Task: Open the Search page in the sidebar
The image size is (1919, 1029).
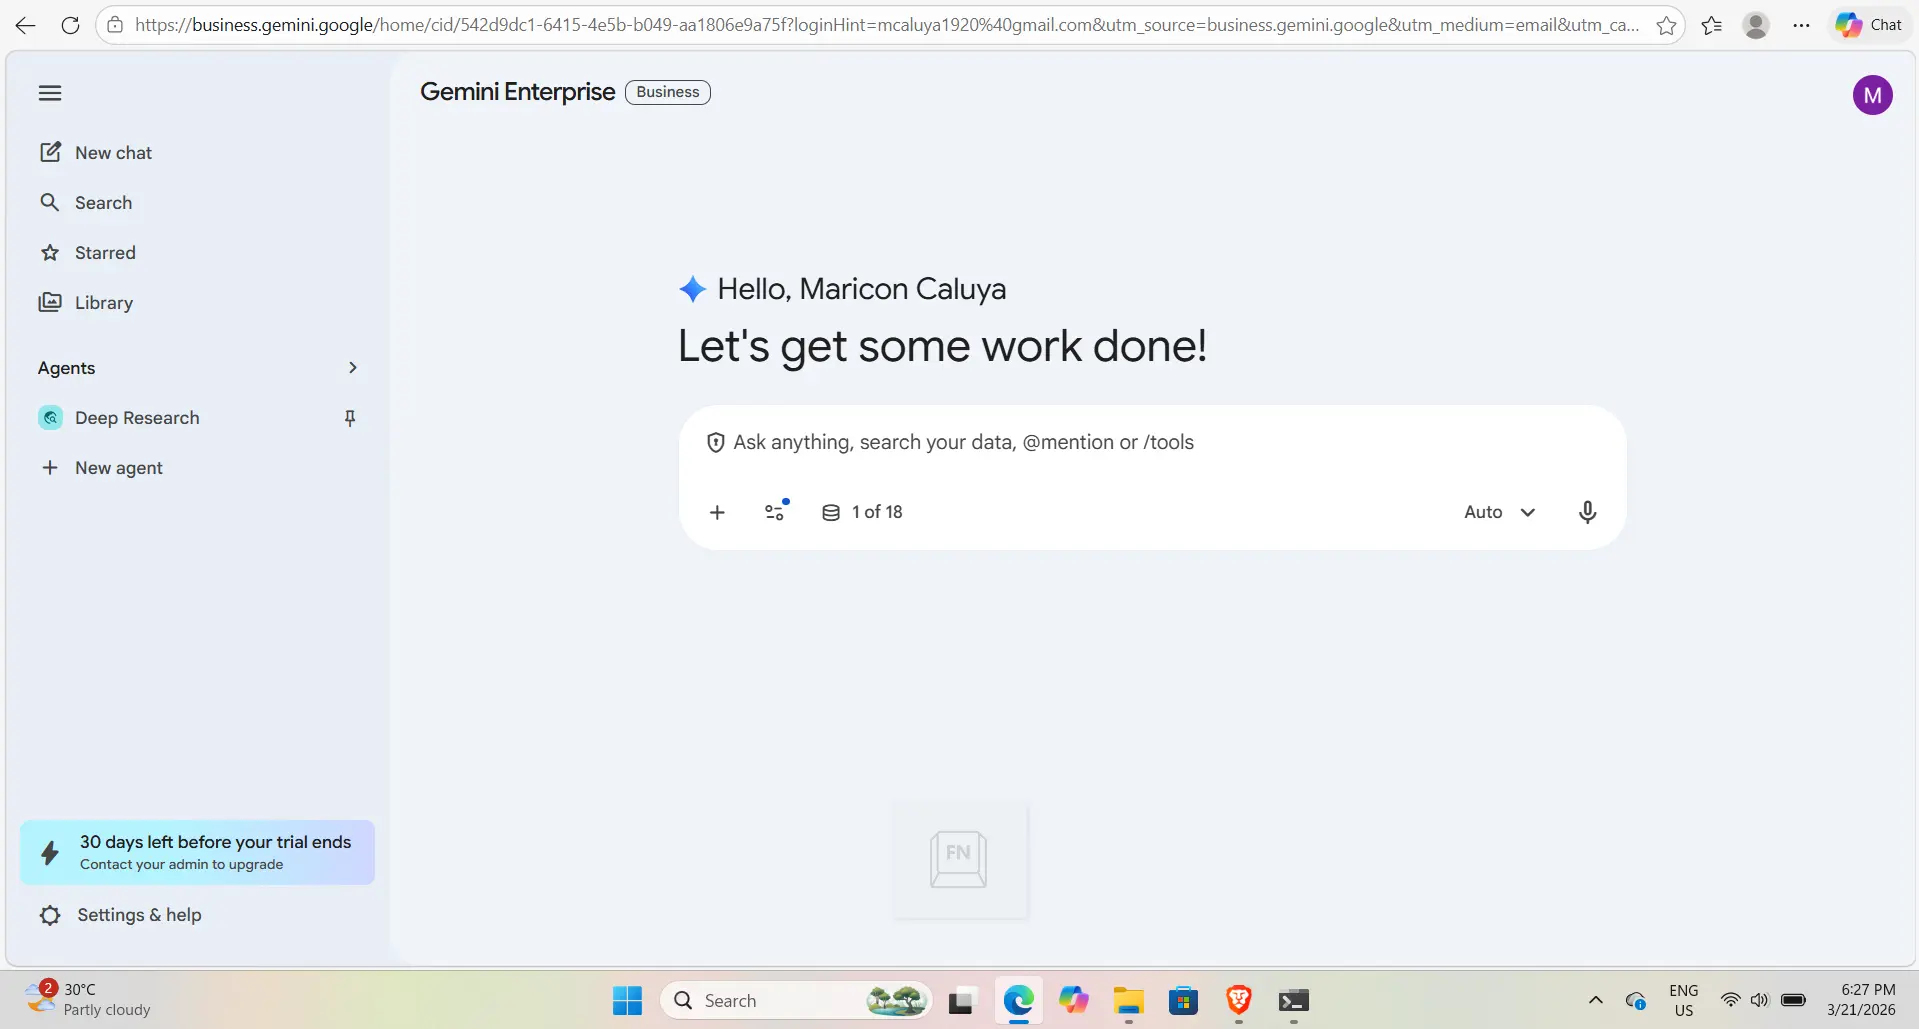Action: pyautogui.click(x=86, y=202)
